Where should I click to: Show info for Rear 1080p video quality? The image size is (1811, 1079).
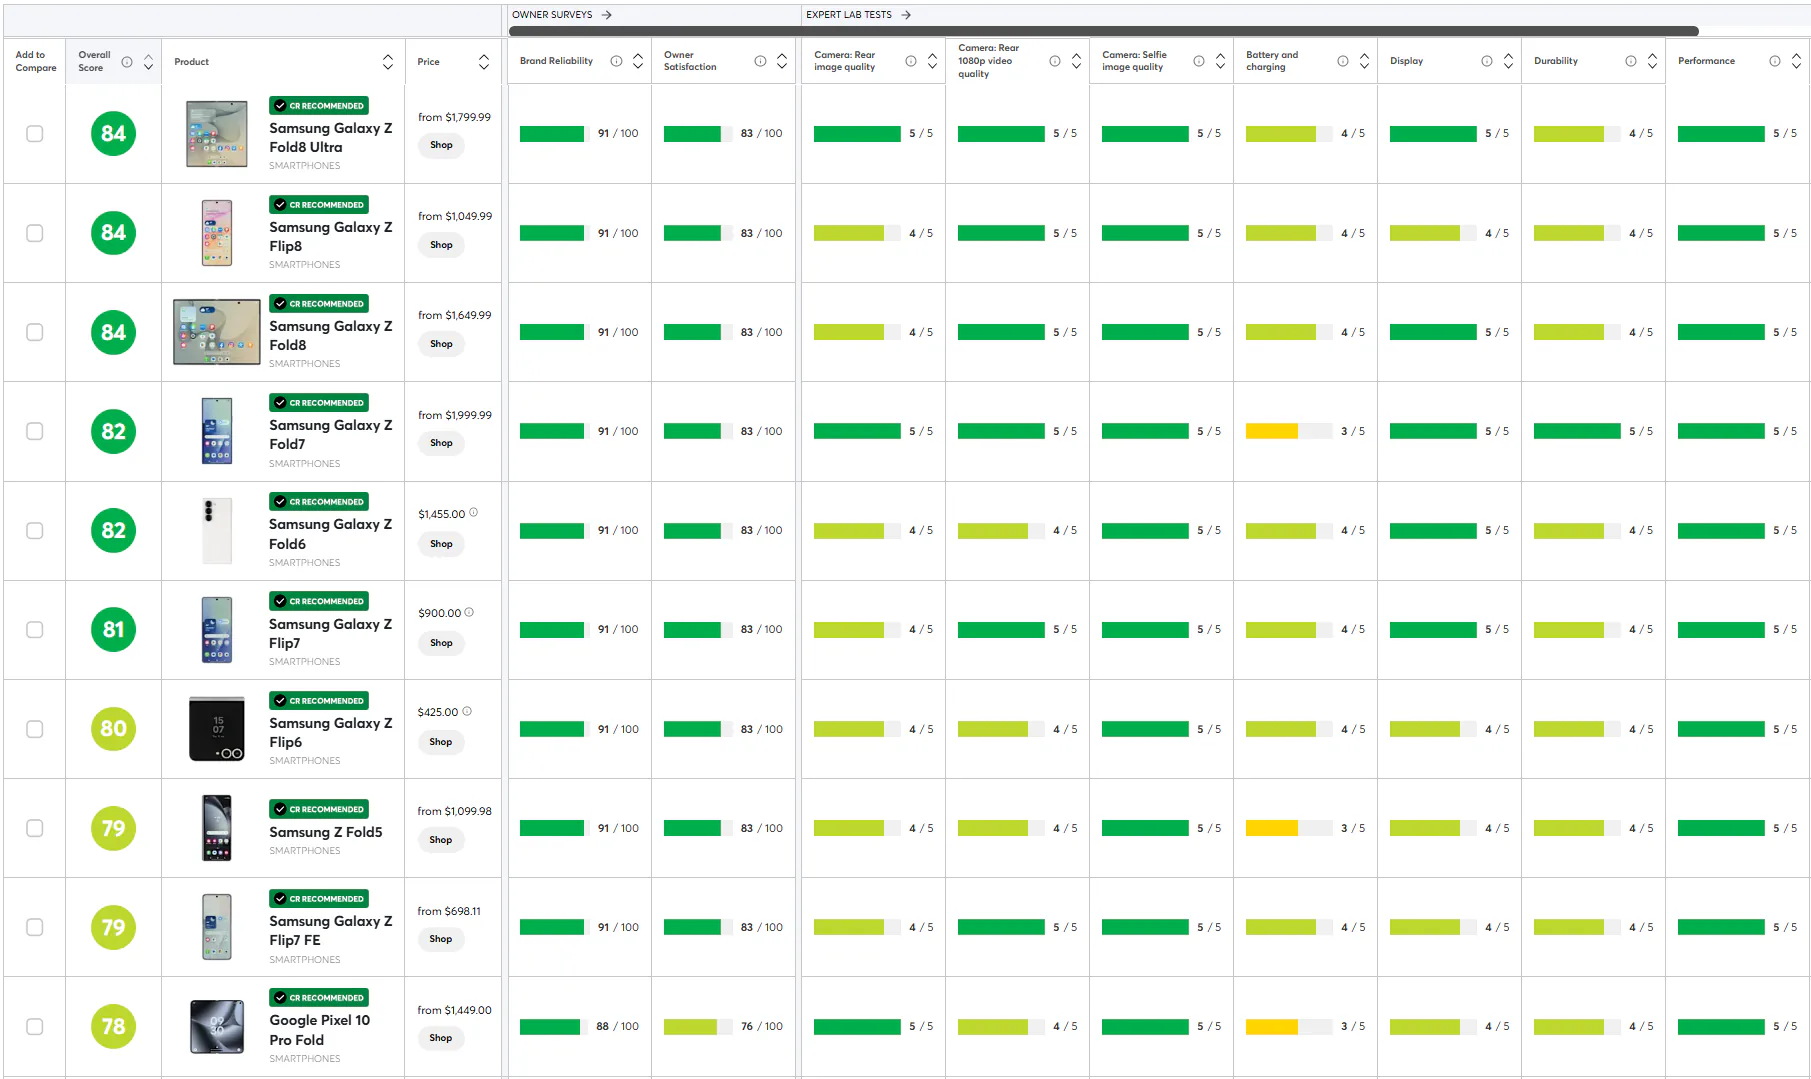tap(1055, 61)
